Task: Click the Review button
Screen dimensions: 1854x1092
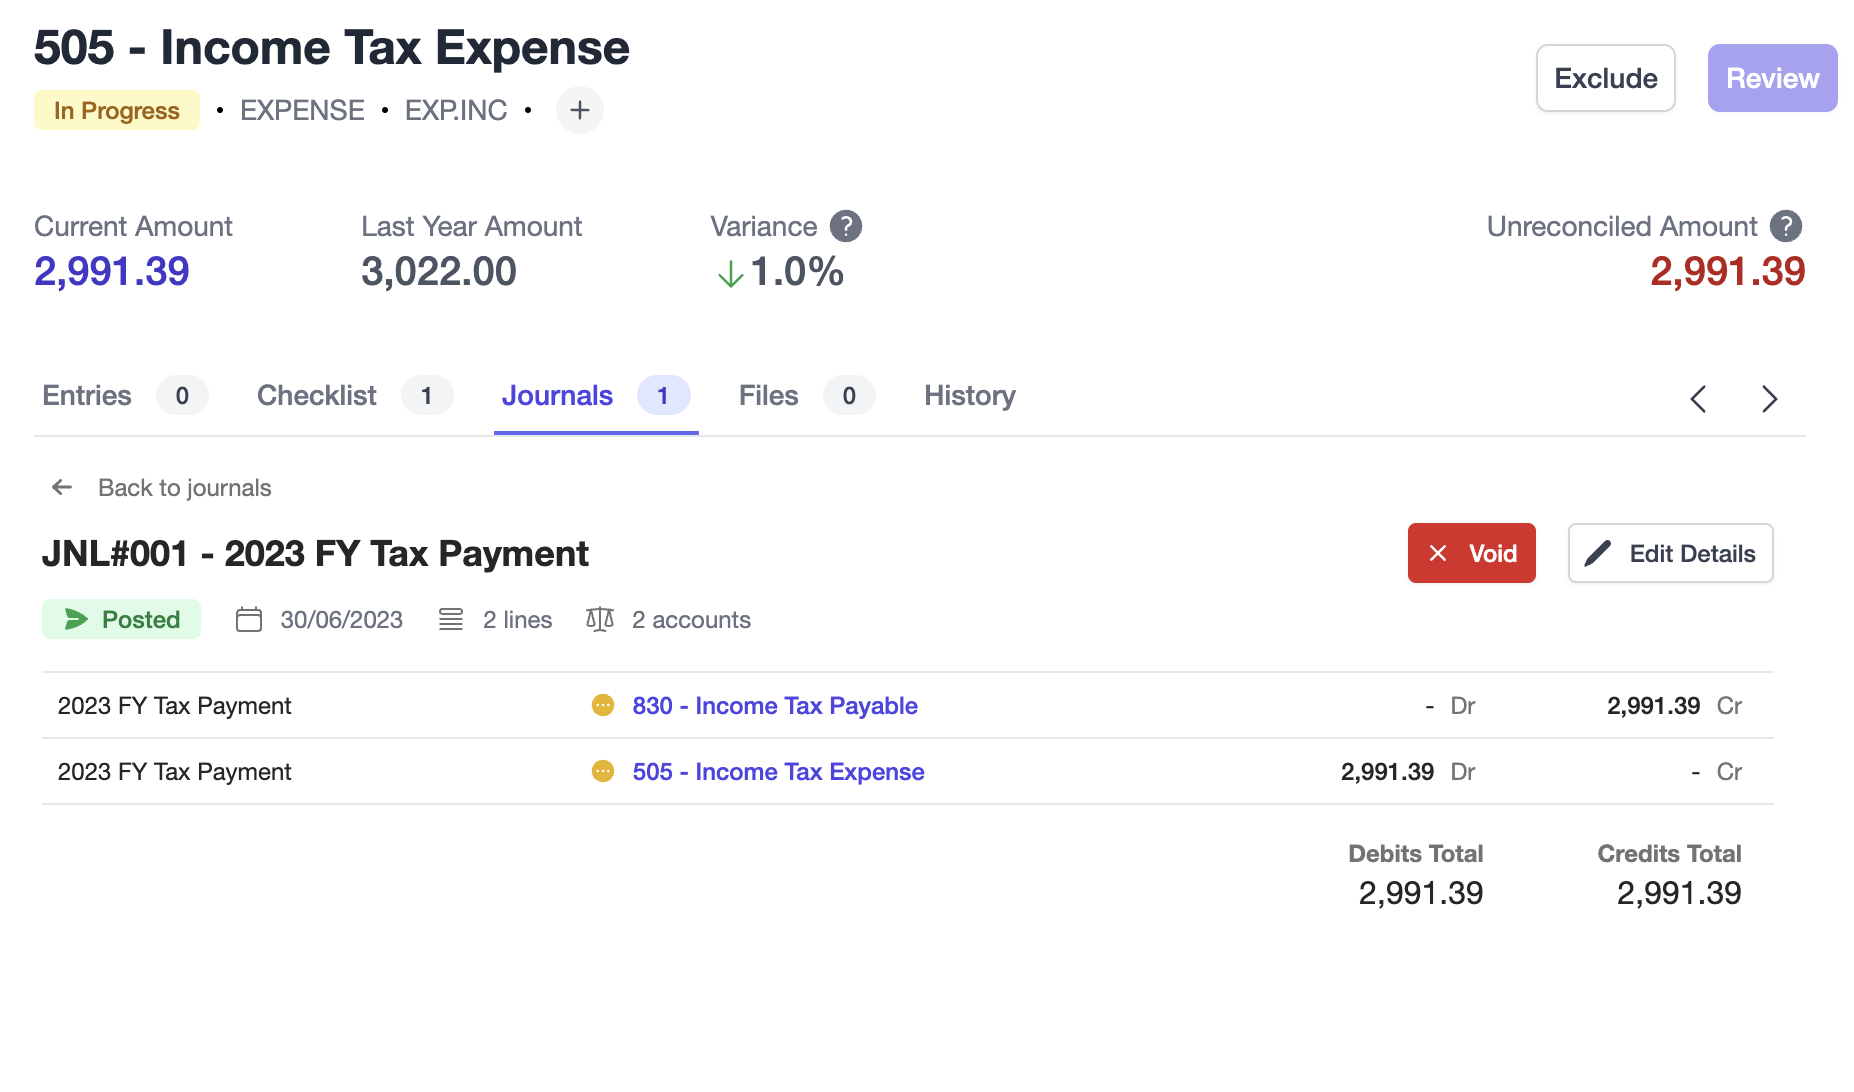Action: (1772, 78)
